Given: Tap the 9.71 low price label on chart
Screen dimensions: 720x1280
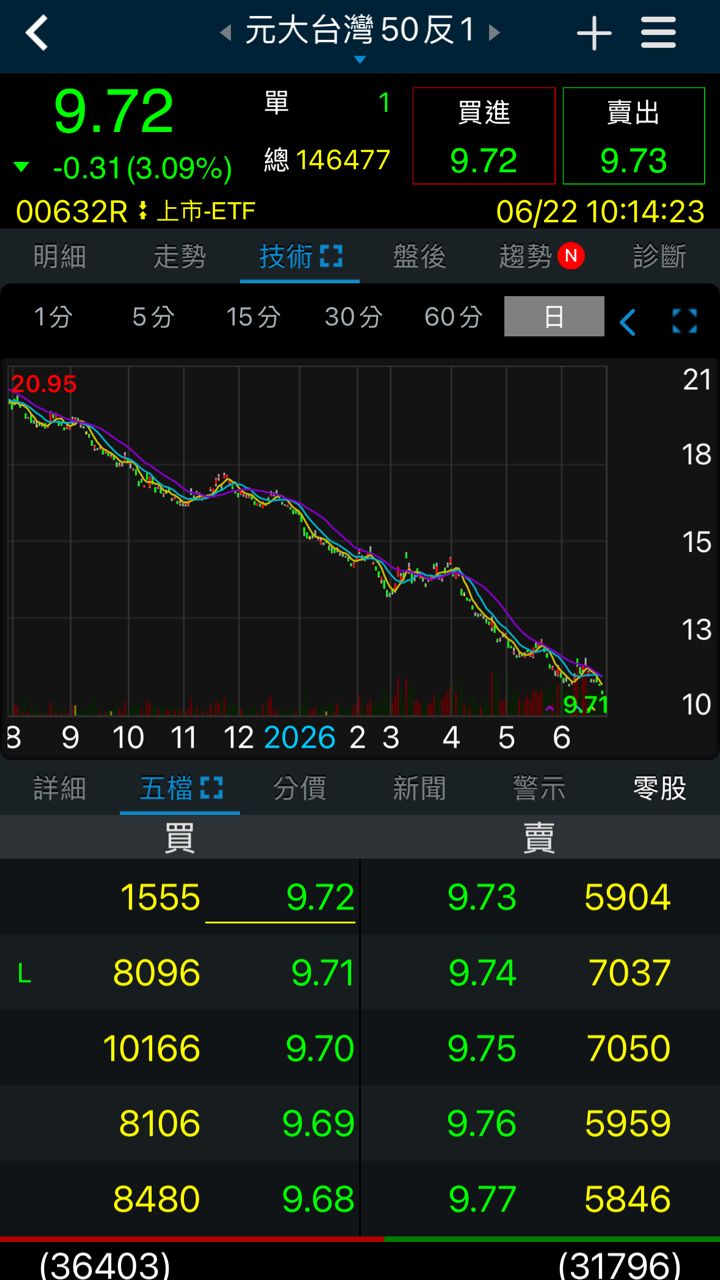Looking at the screenshot, I should click(x=585, y=705).
